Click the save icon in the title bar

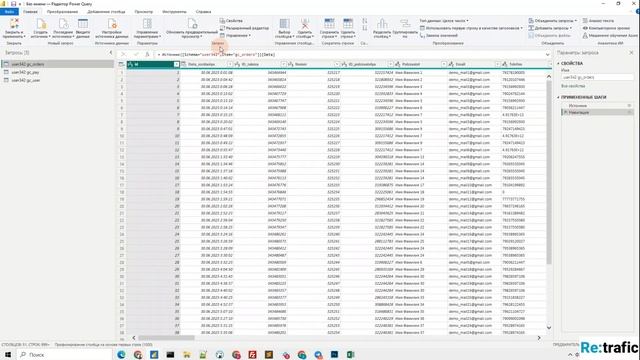13,4
